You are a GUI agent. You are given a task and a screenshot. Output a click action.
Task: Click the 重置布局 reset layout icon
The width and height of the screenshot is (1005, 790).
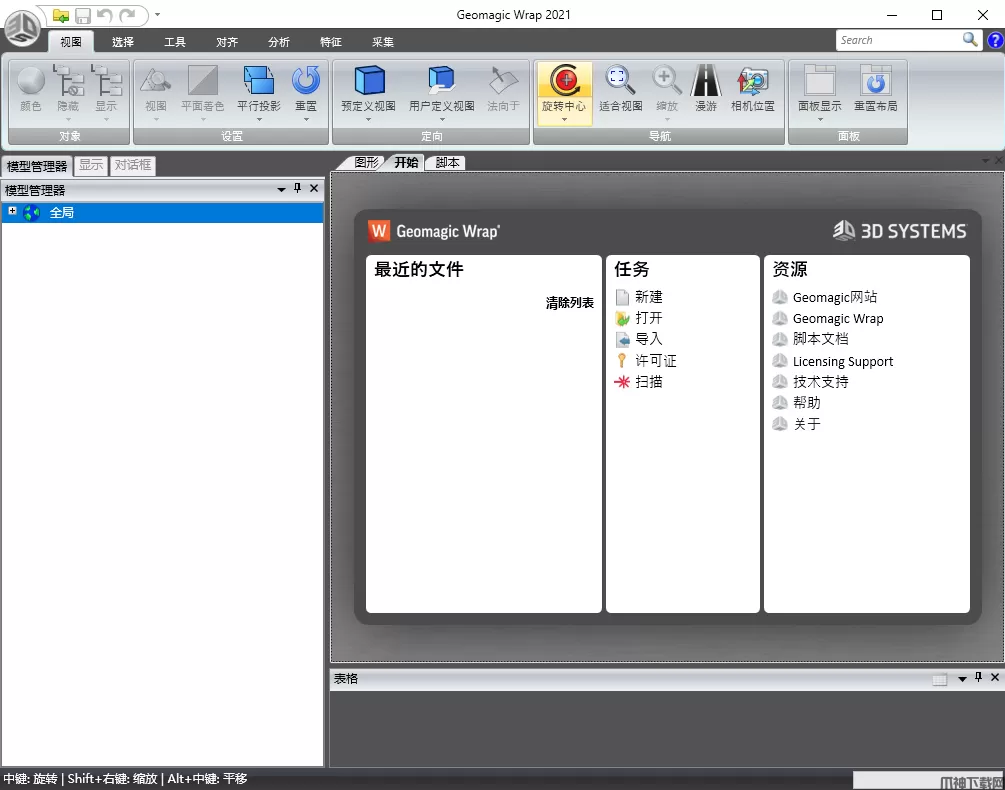(x=875, y=81)
